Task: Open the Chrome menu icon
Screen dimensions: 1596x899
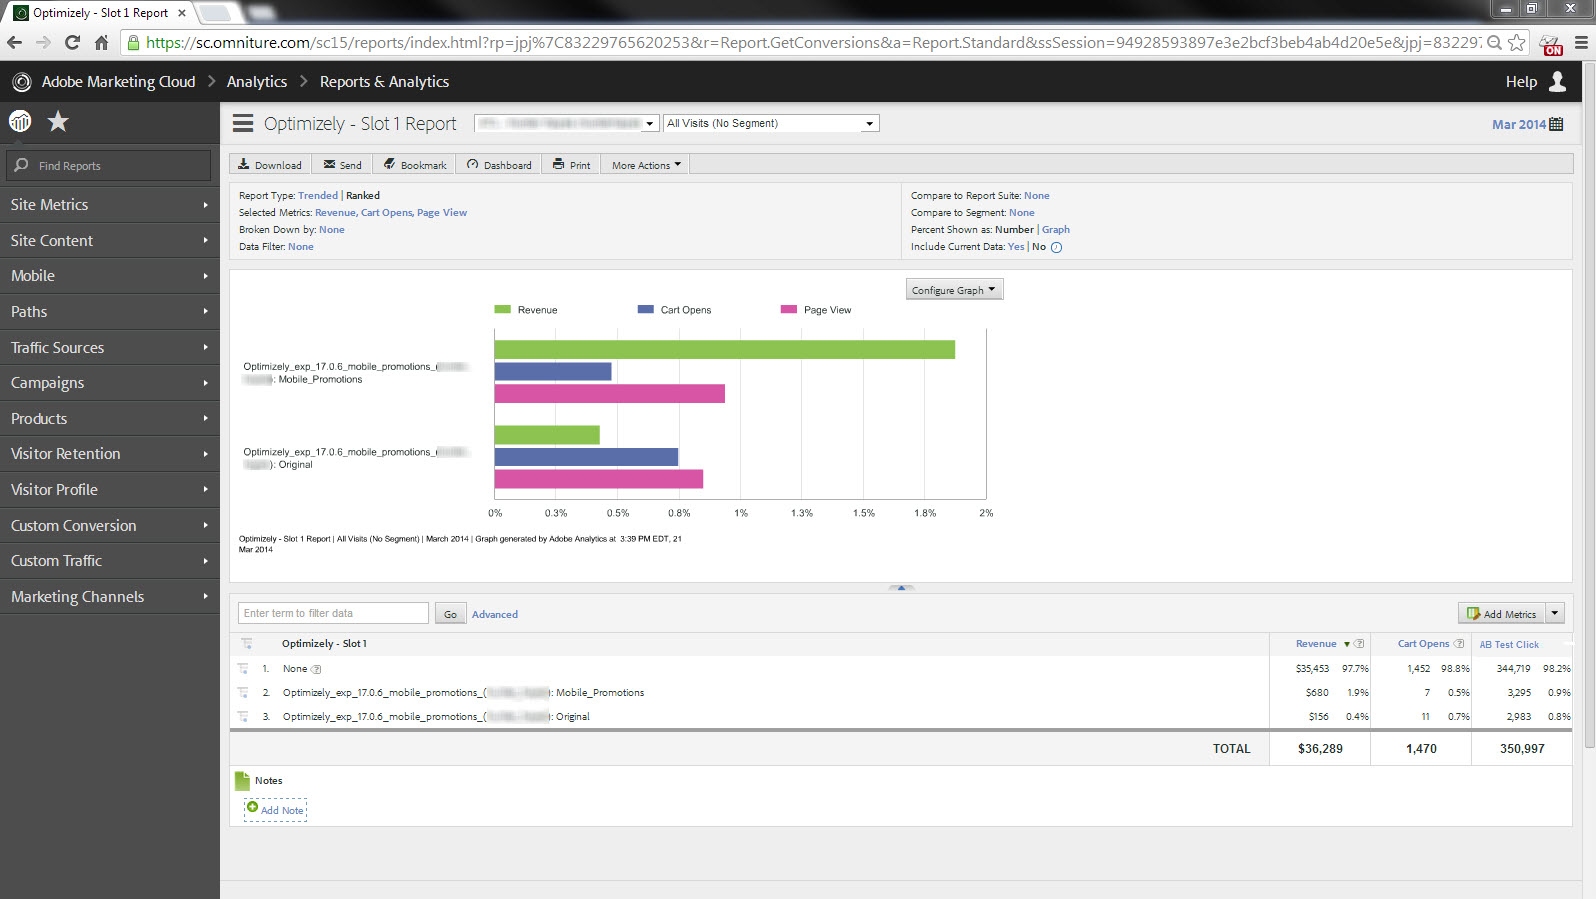Action: tap(1581, 42)
